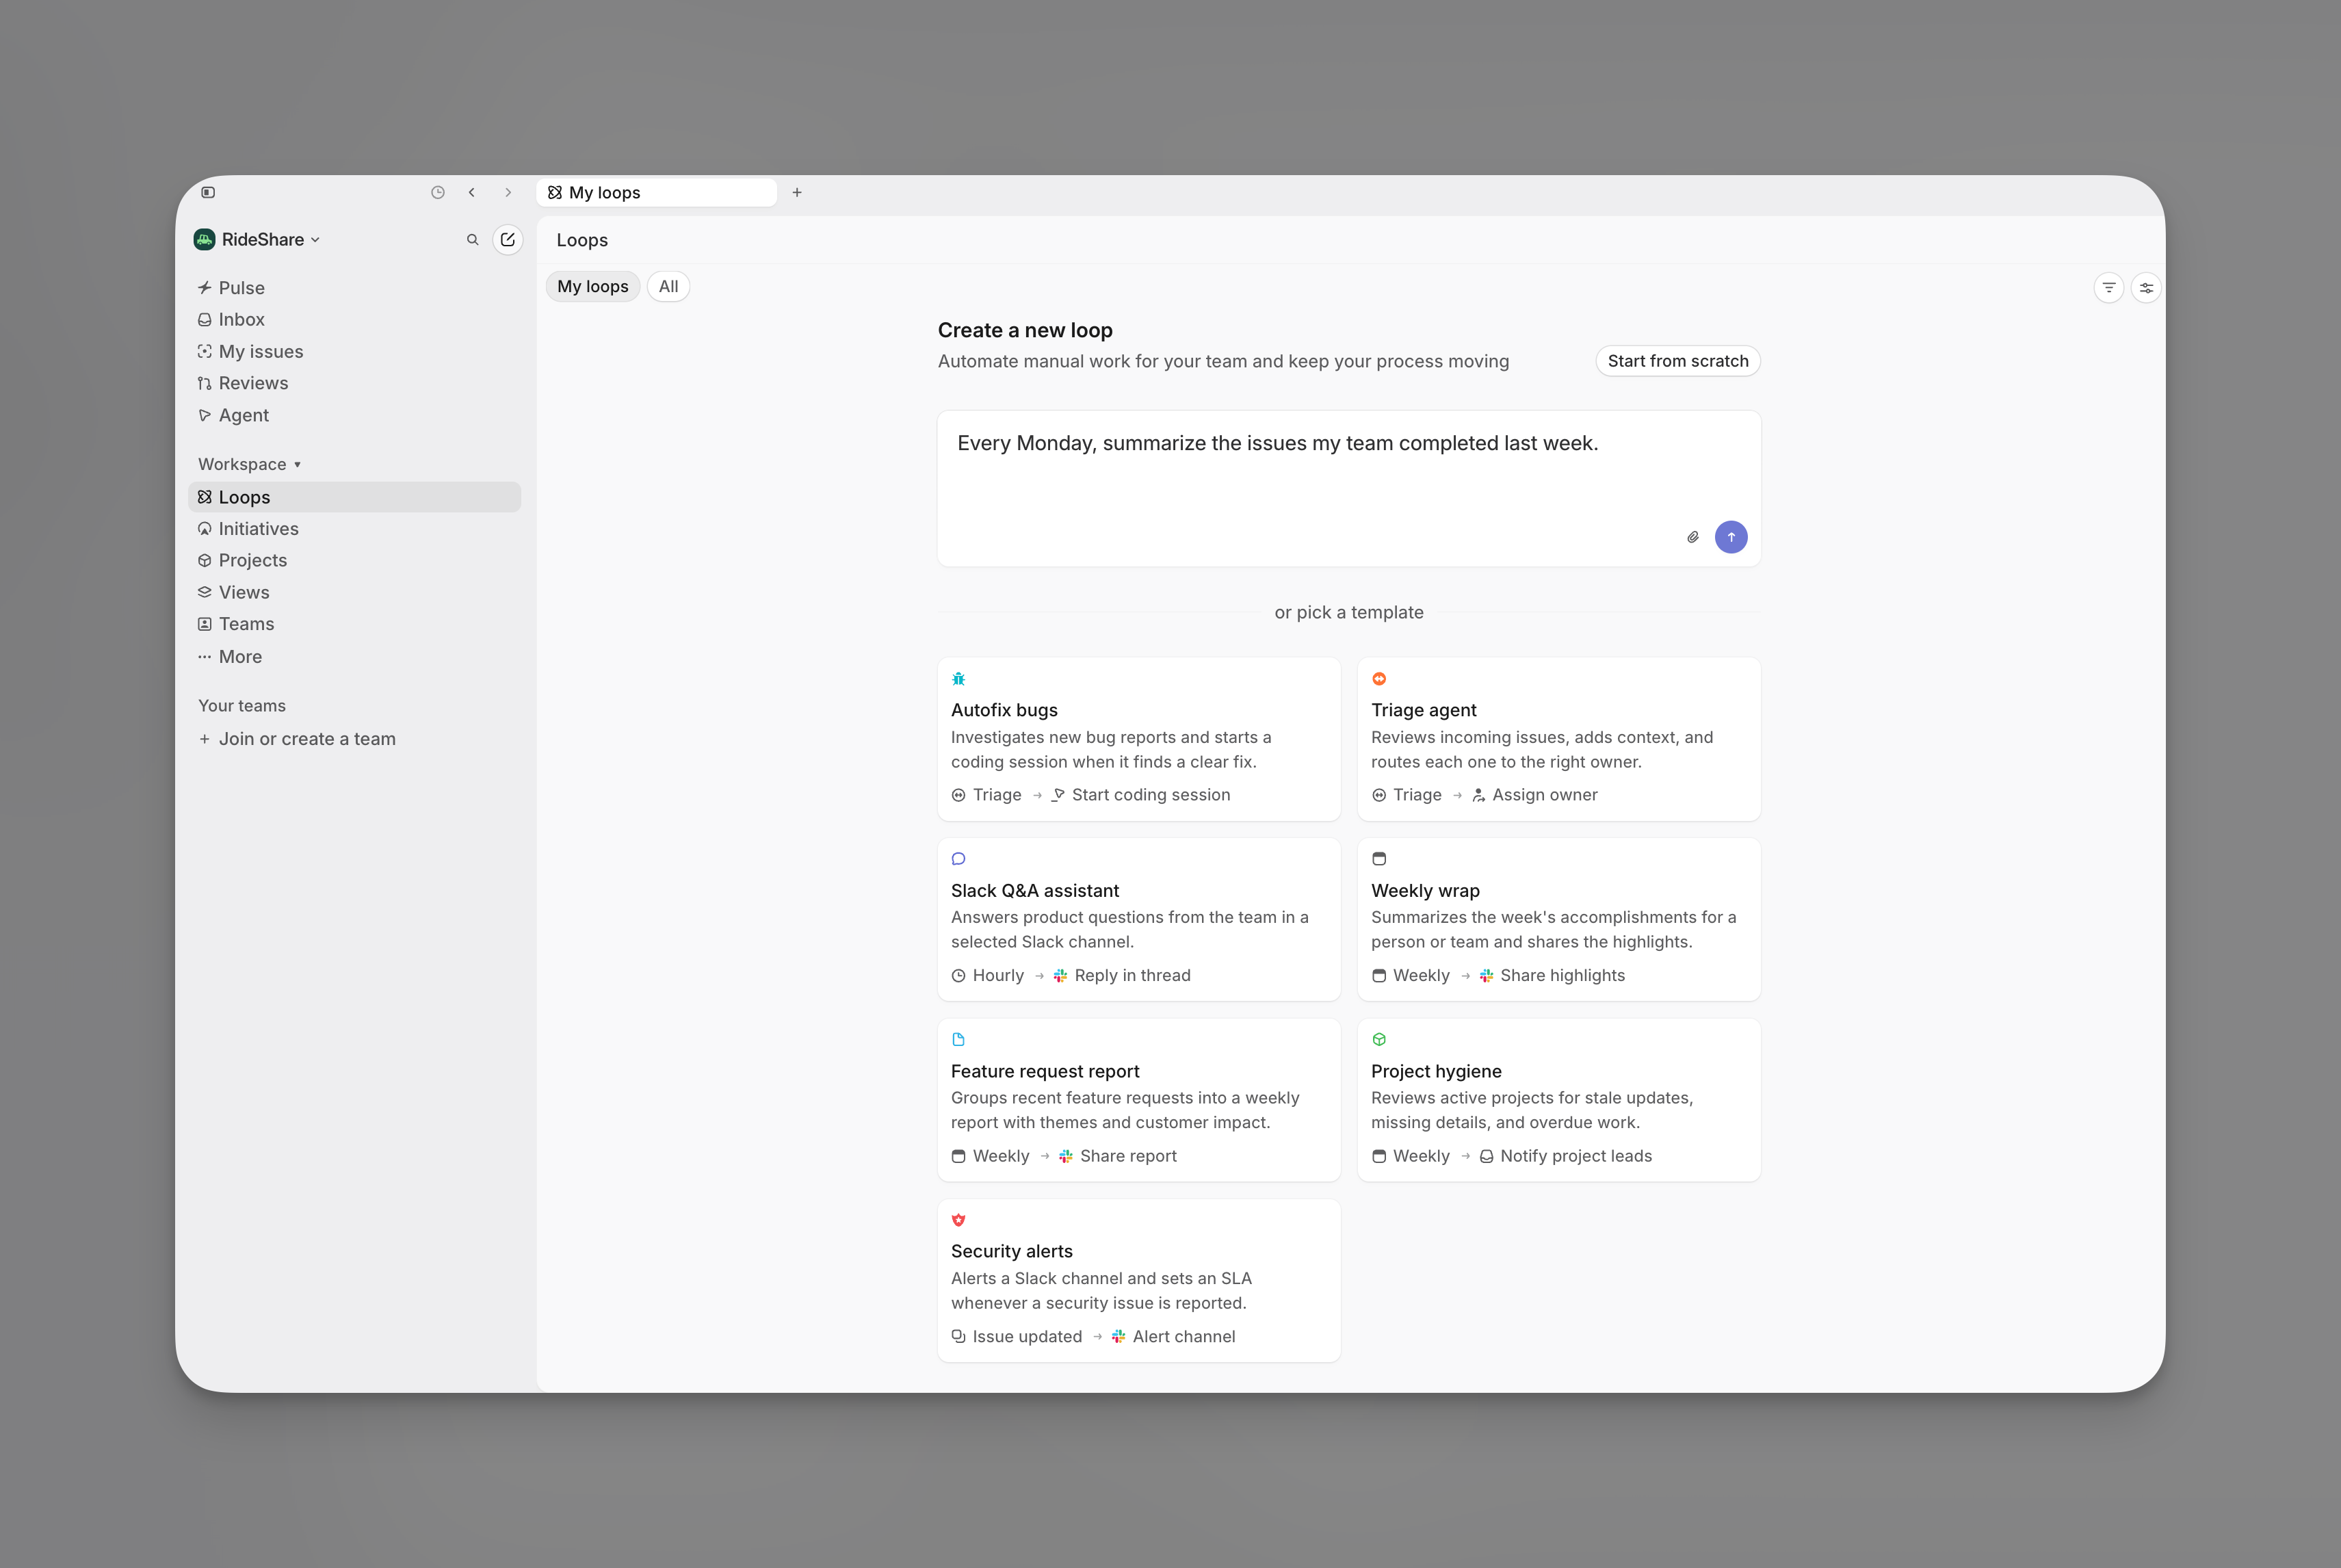This screenshot has width=2341, height=1568.
Task: Select the All filter tab
Action: 669,287
